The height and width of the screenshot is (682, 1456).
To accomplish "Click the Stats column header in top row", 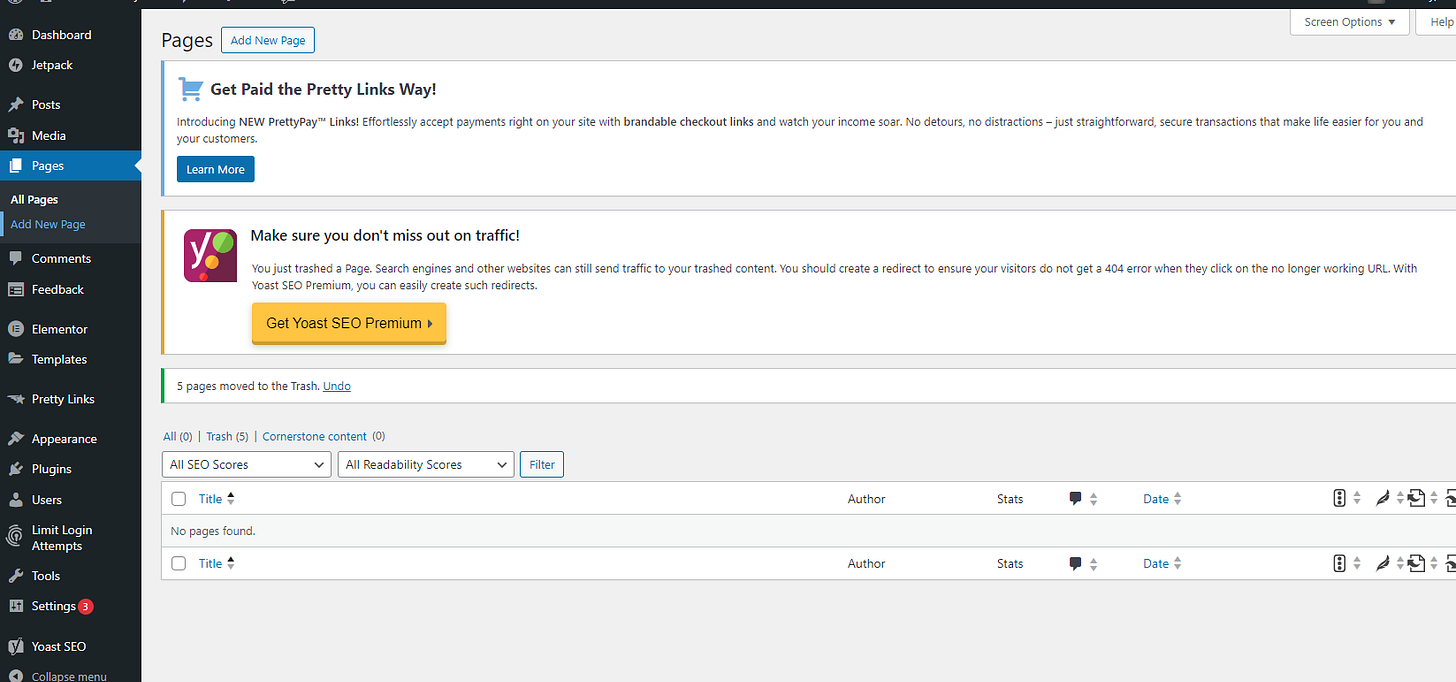I will coord(1010,499).
